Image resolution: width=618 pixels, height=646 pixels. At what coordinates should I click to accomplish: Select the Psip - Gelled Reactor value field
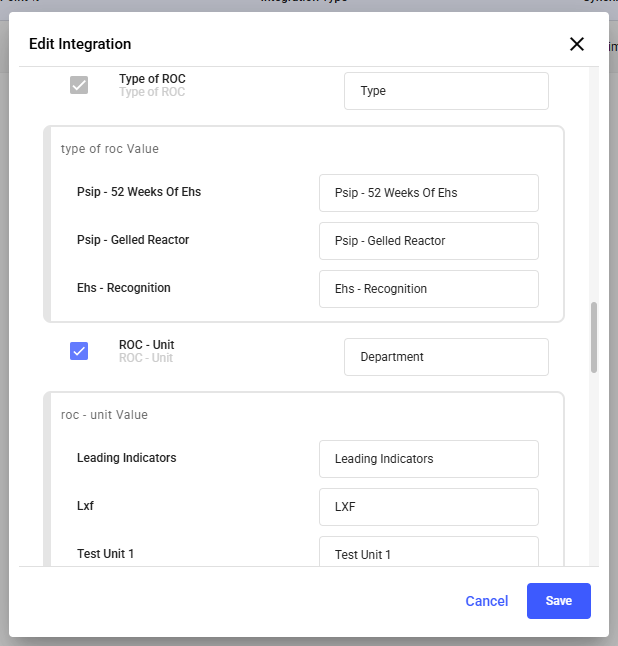point(429,241)
